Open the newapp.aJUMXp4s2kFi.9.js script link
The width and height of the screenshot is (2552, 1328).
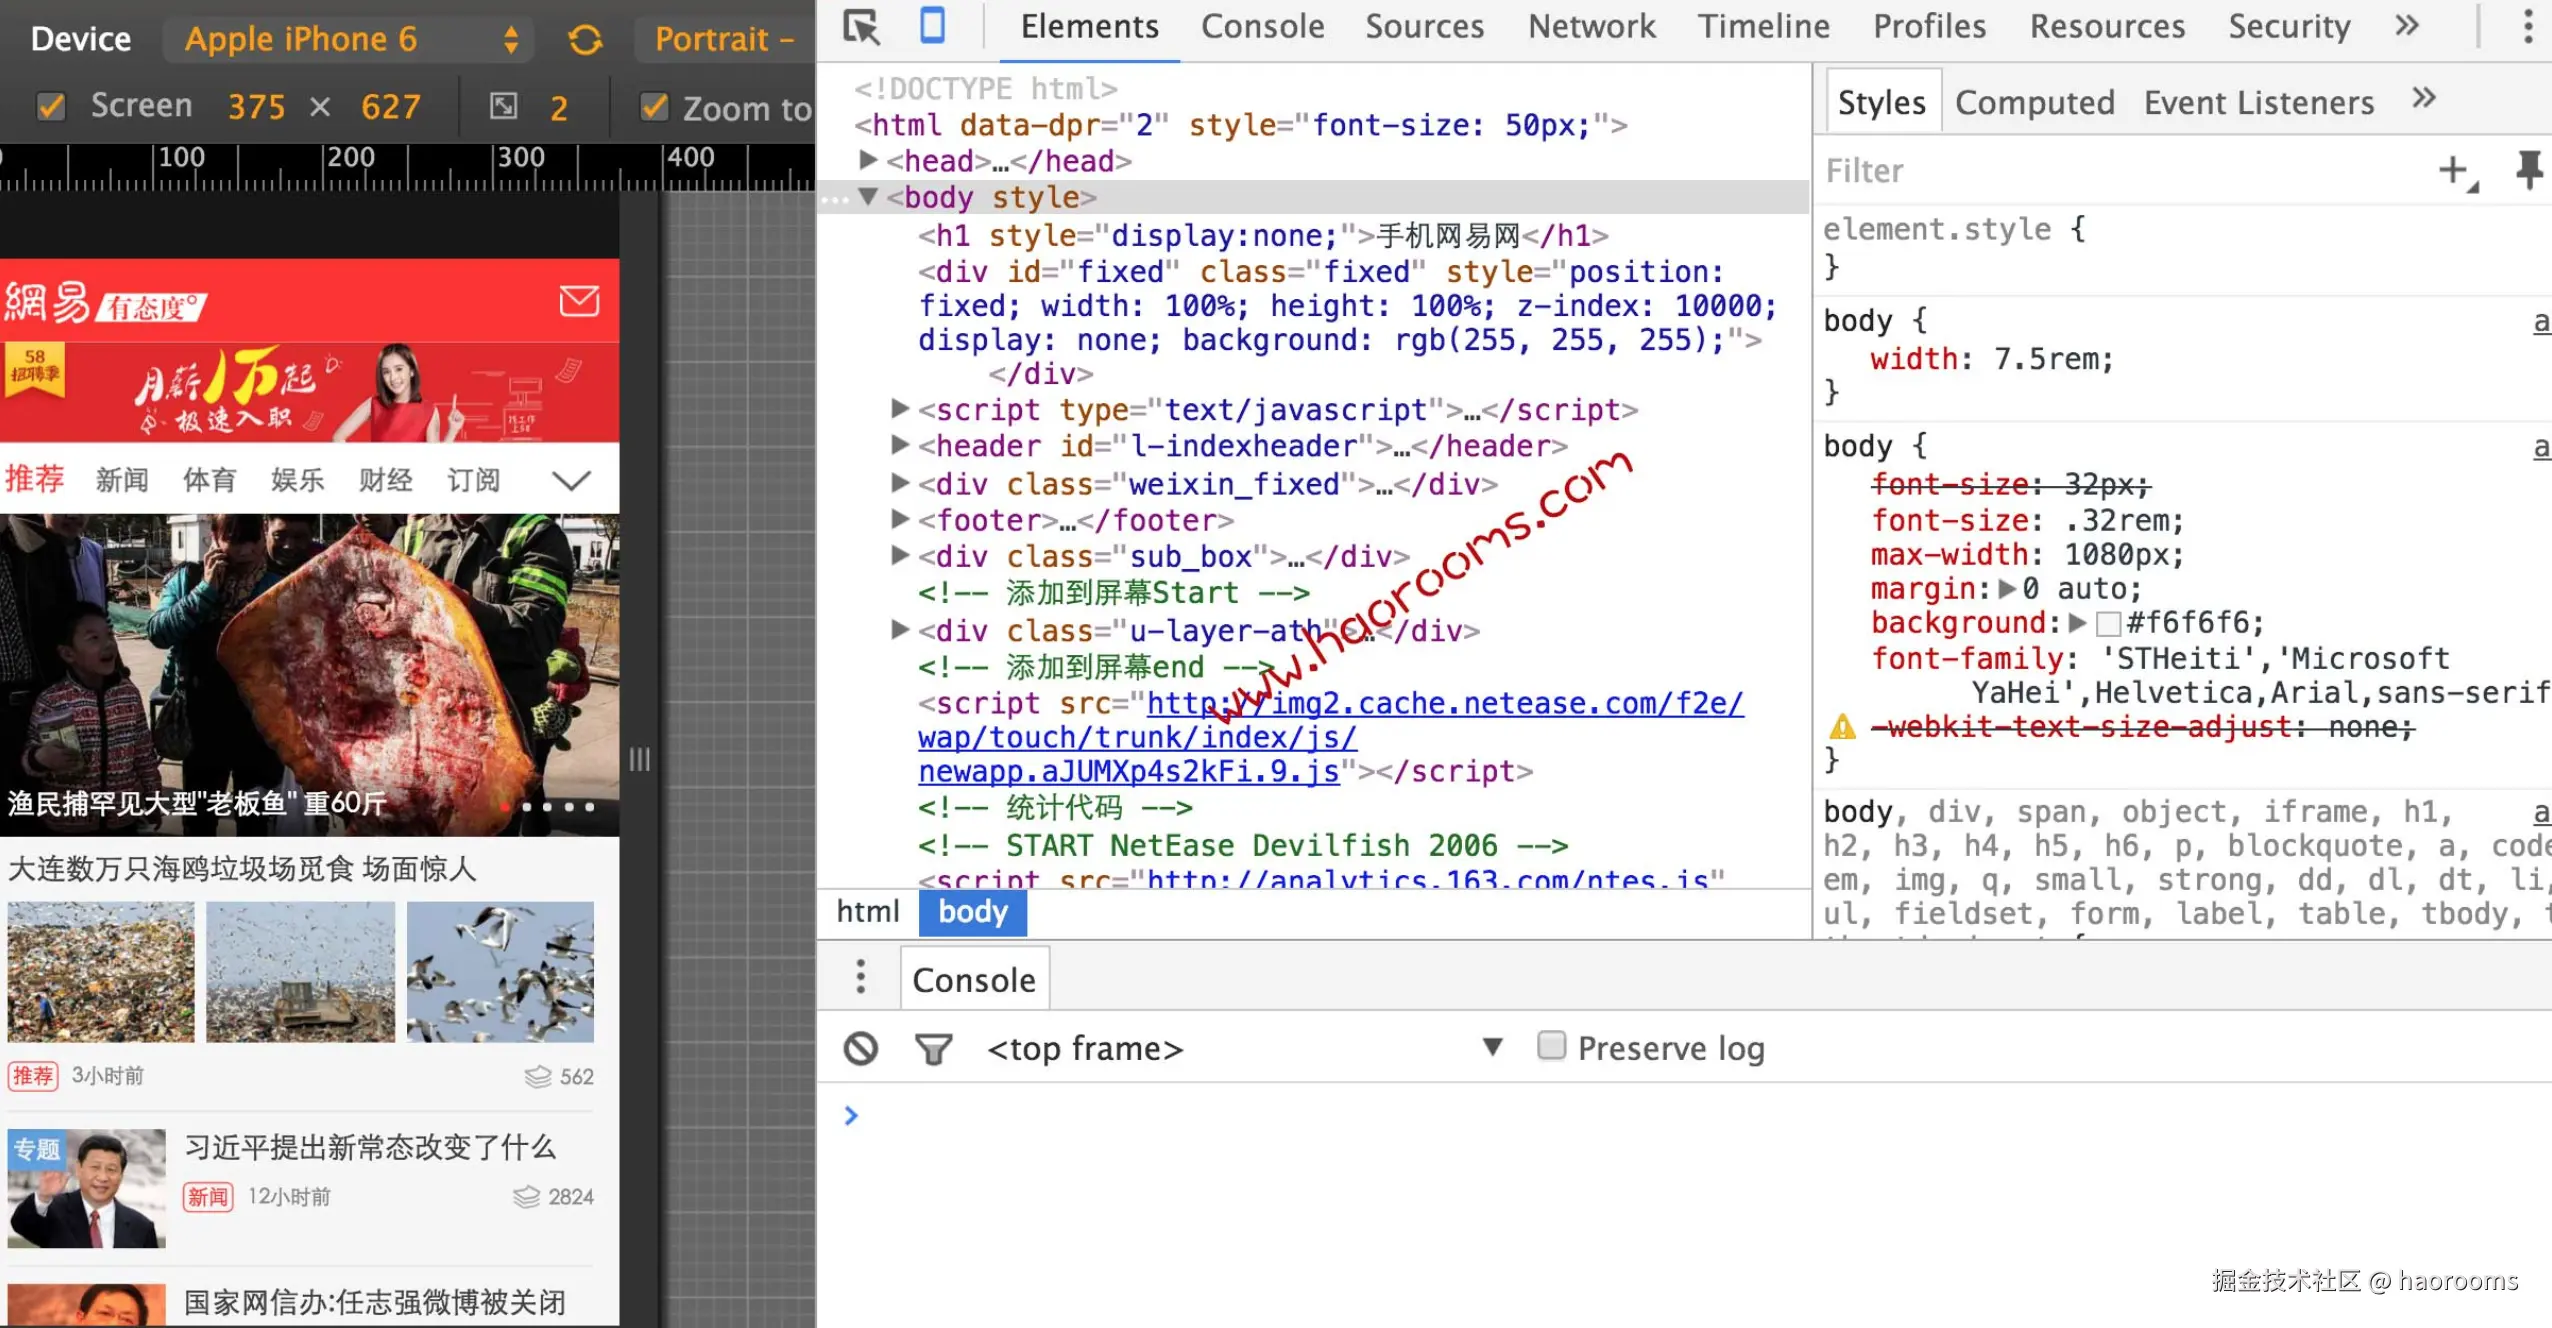[1128, 772]
